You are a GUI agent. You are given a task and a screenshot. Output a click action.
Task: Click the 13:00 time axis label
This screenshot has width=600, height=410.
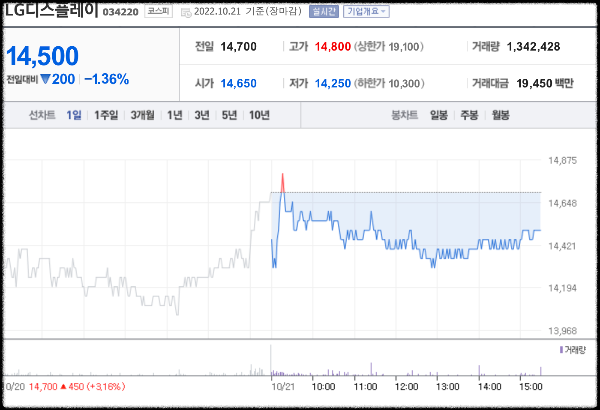448,387
